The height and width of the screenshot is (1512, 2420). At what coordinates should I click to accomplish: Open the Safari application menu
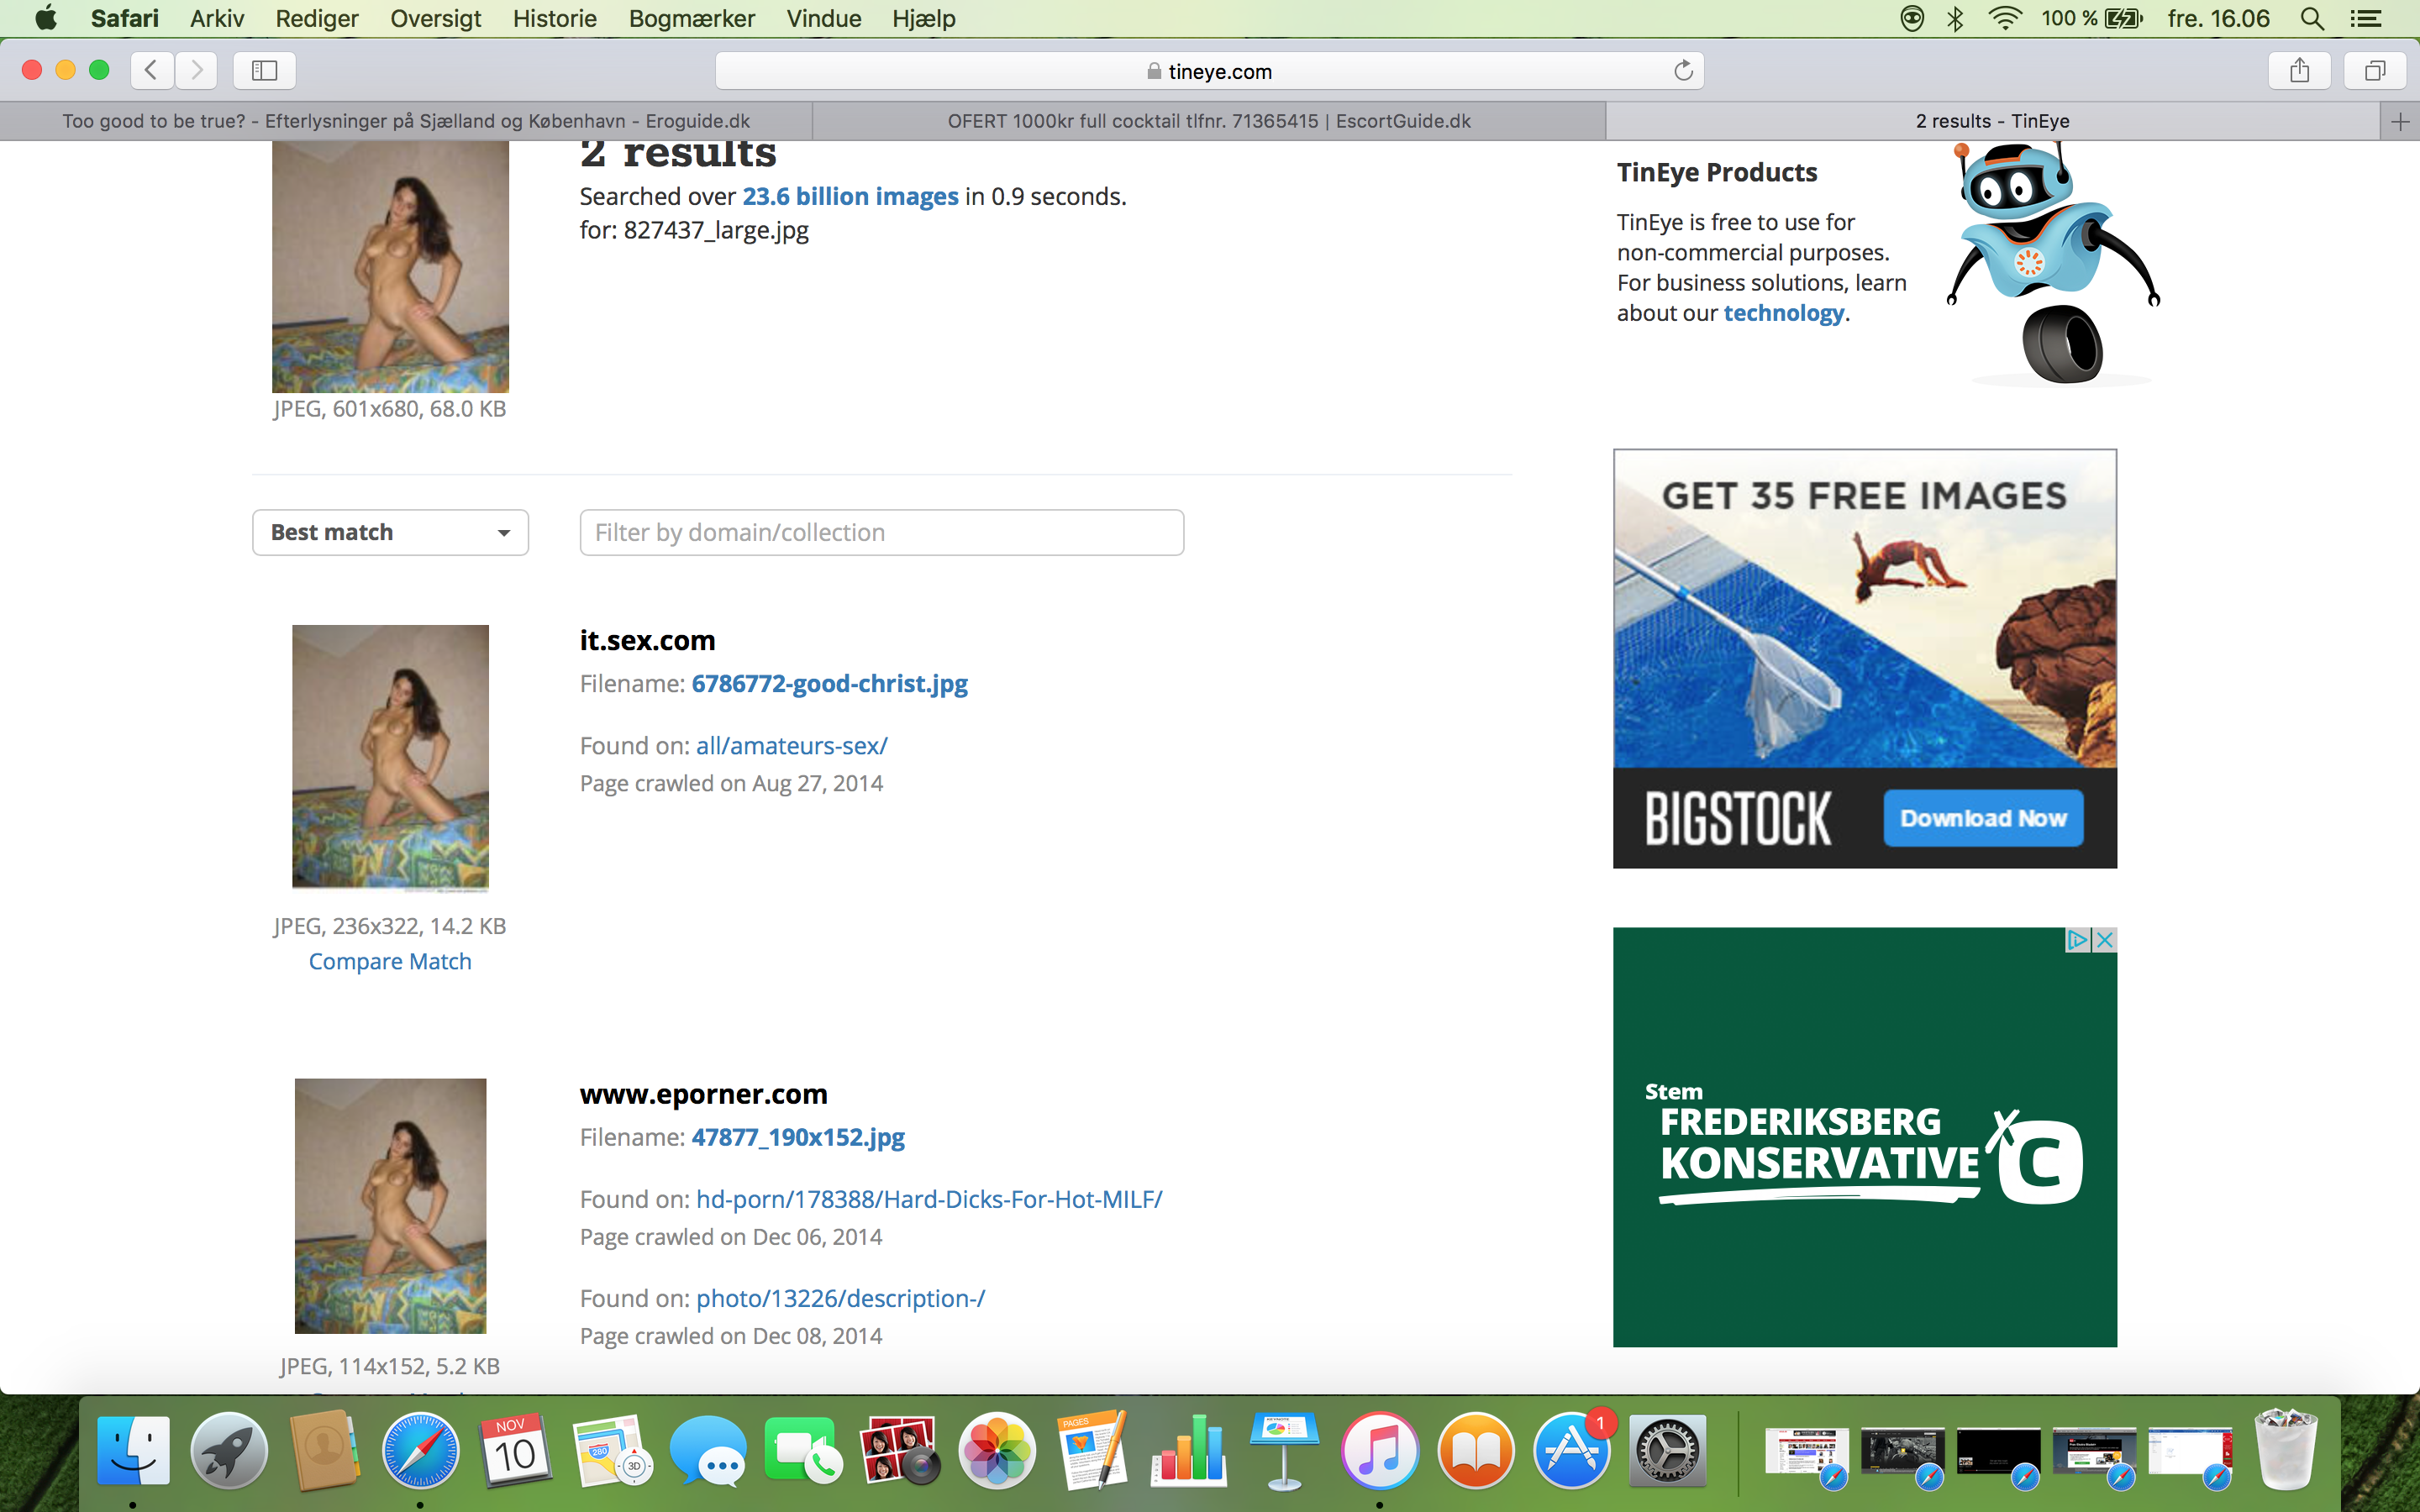pyautogui.click(x=124, y=18)
